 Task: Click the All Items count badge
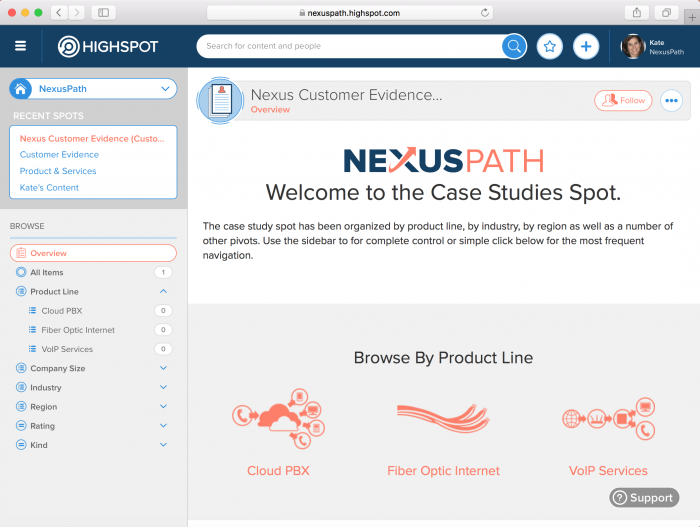point(163,272)
